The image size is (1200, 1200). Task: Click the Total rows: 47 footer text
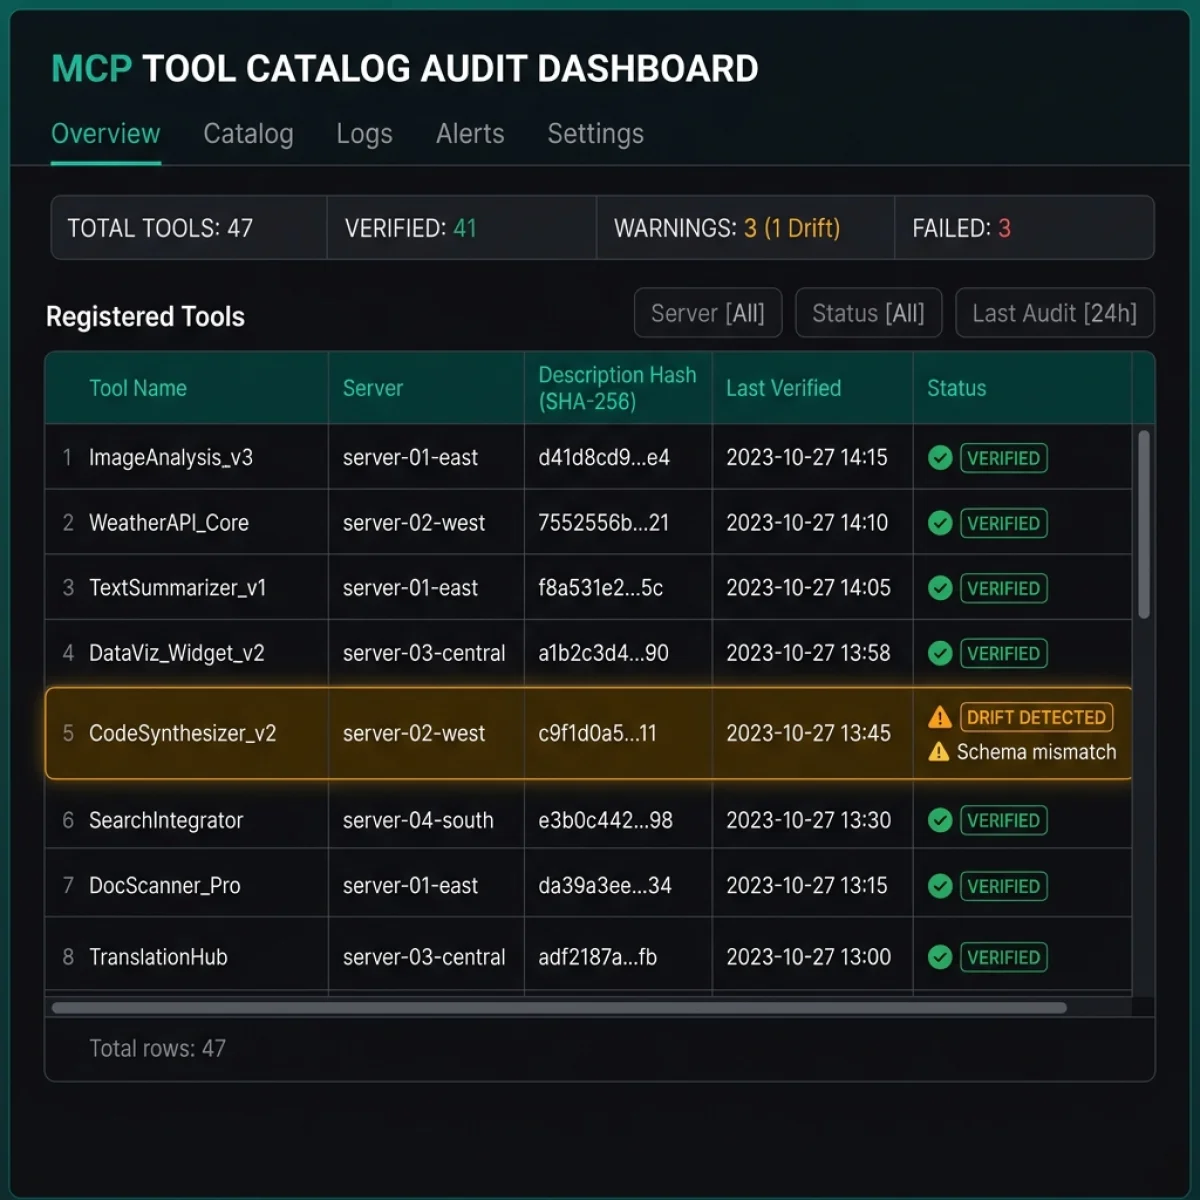(157, 1048)
